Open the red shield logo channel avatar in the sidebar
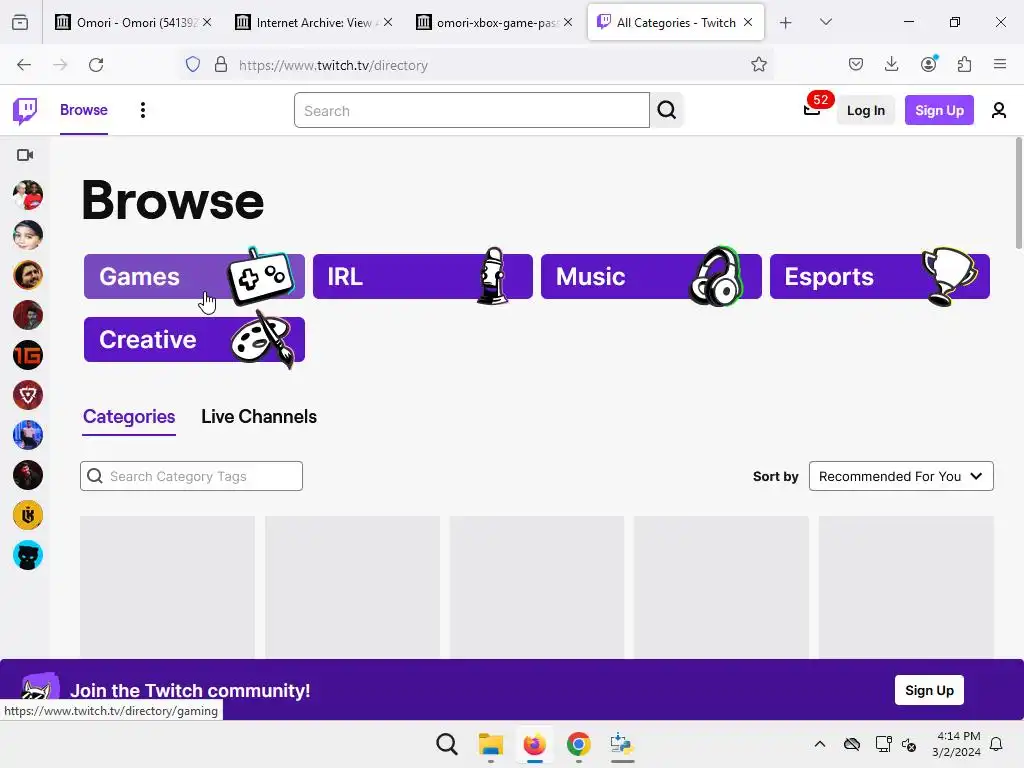Viewport: 1024px width, 768px height. coord(28,395)
